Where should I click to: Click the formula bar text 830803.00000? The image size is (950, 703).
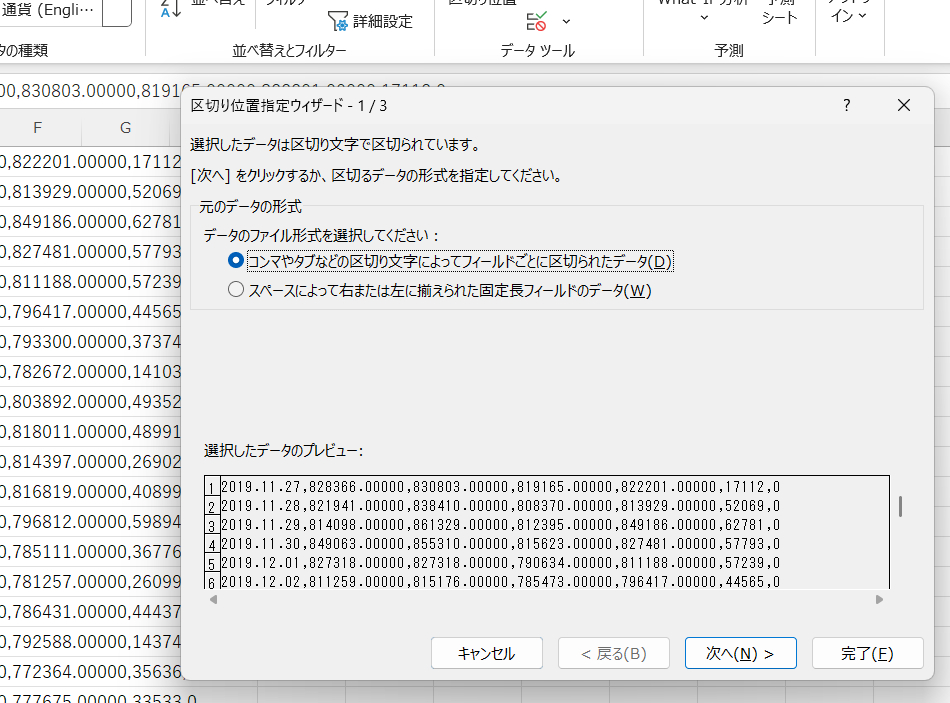pos(78,91)
